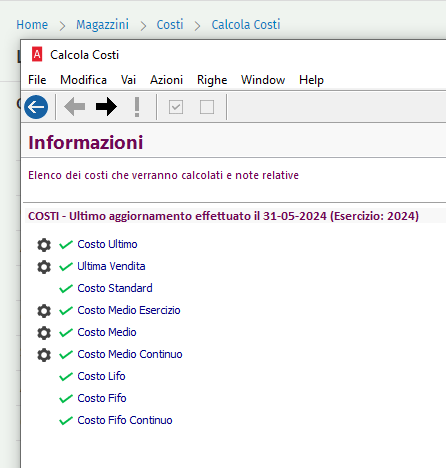Open the Window menu
Screen dimensions: 446x468
tap(263, 80)
